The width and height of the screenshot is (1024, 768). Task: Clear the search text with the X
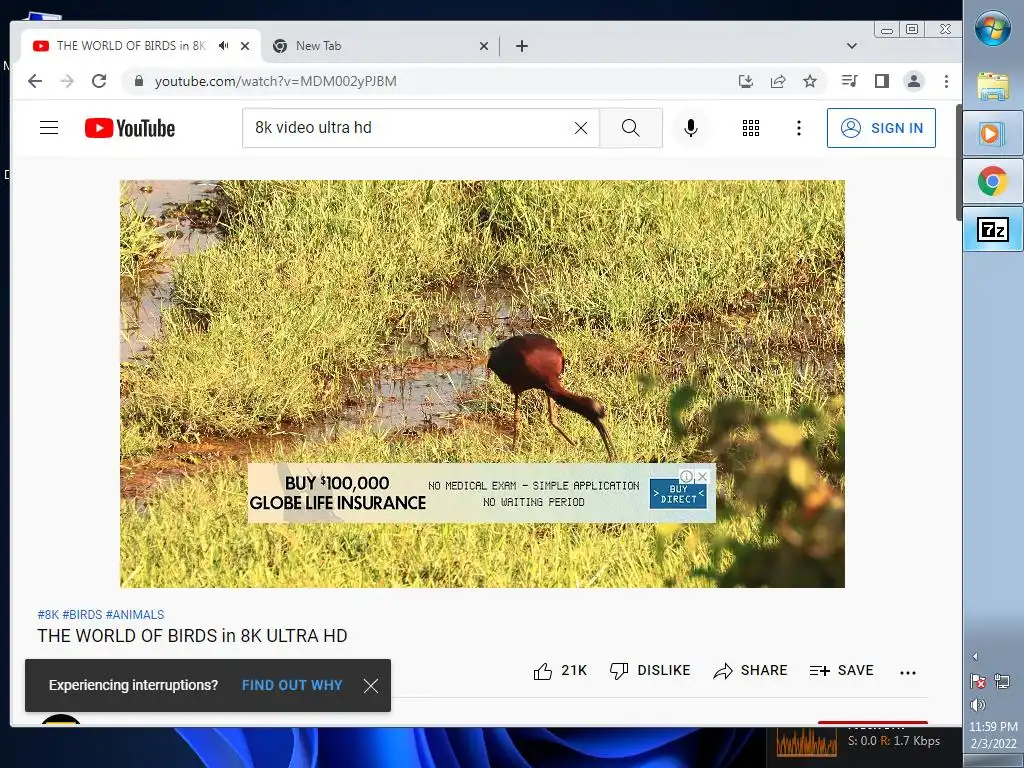(581, 128)
